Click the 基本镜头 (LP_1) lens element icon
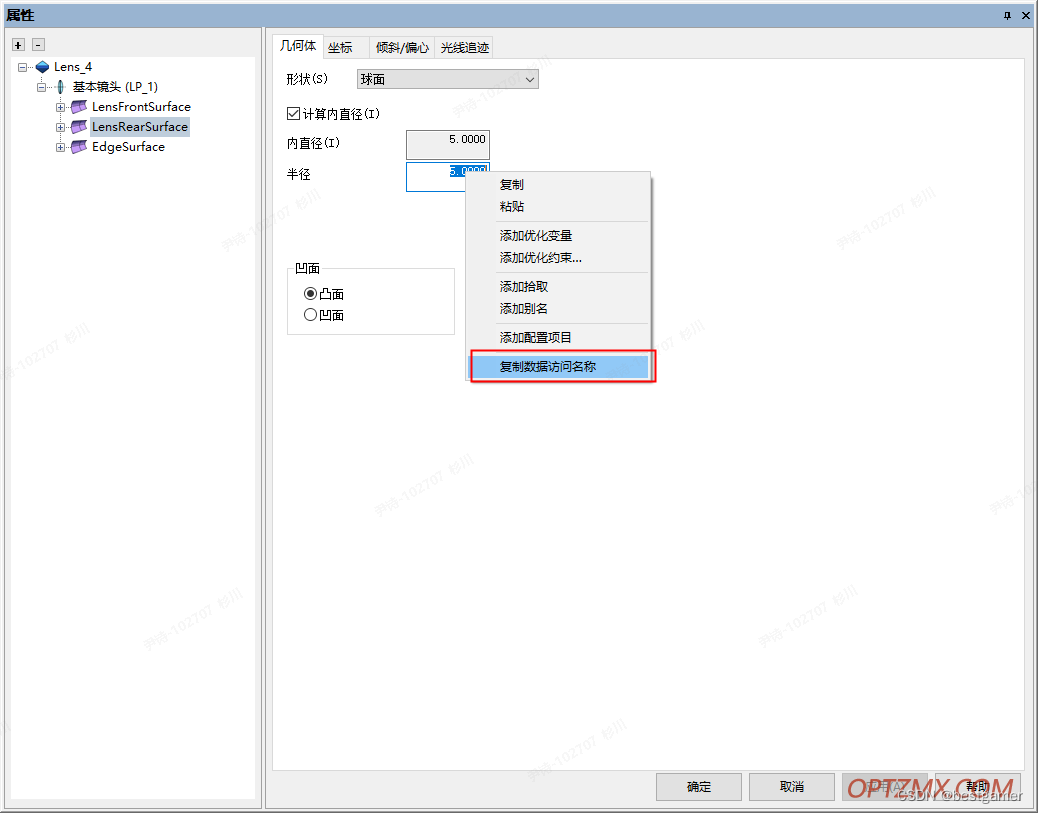The image size is (1038, 813). coord(61,86)
